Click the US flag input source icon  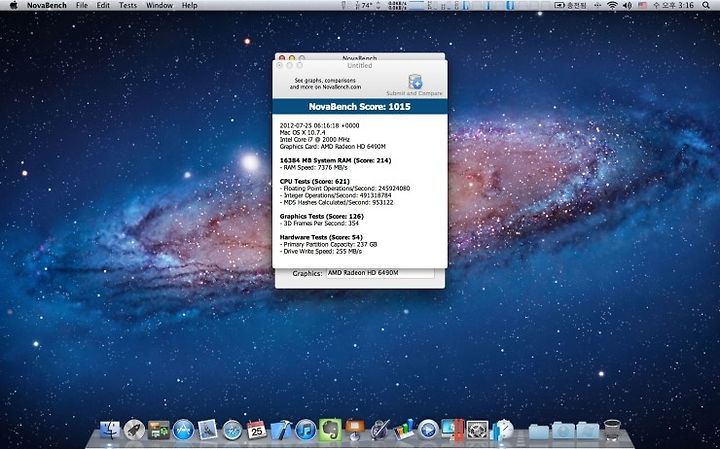[642, 5]
